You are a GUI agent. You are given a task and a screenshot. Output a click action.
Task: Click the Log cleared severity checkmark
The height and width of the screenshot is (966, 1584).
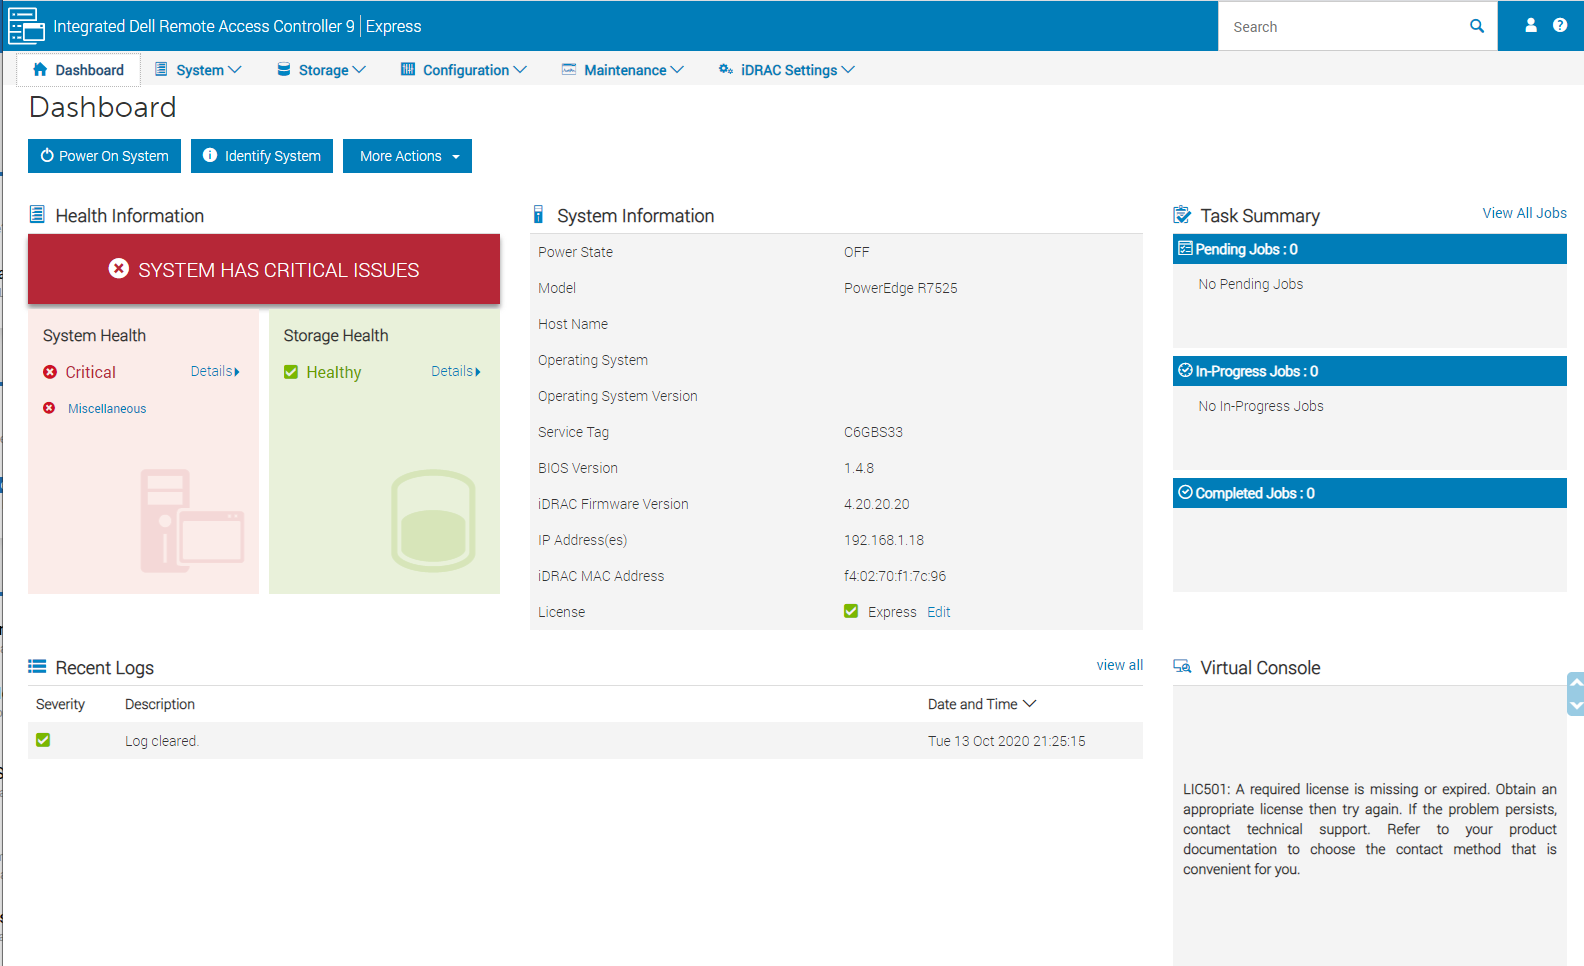[43, 740]
